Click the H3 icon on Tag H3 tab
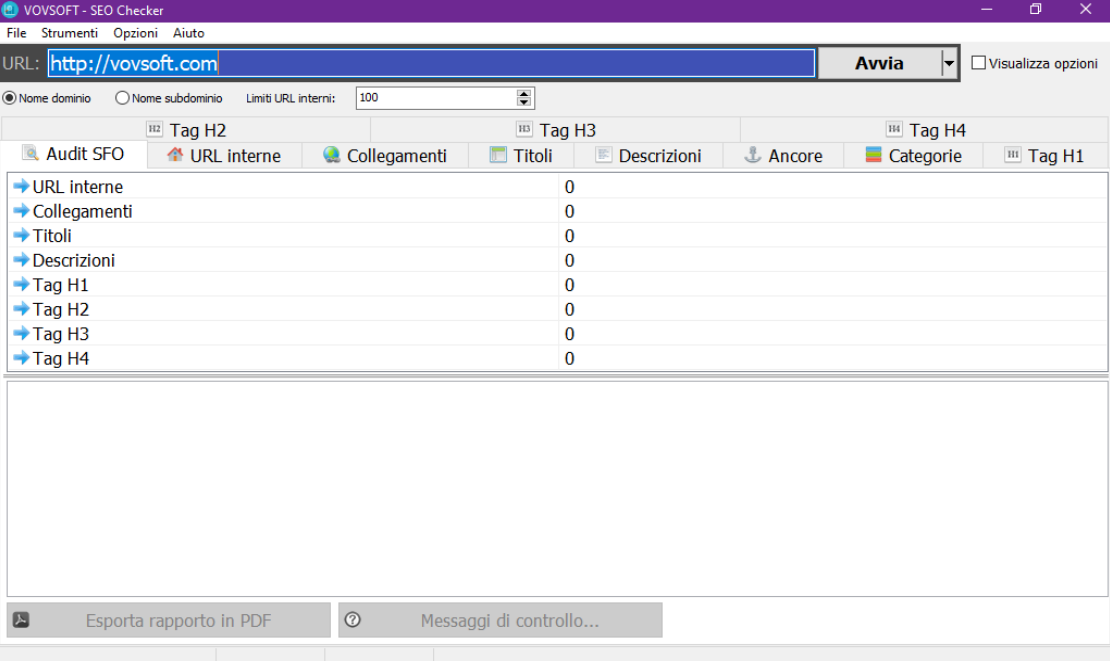 (524, 129)
